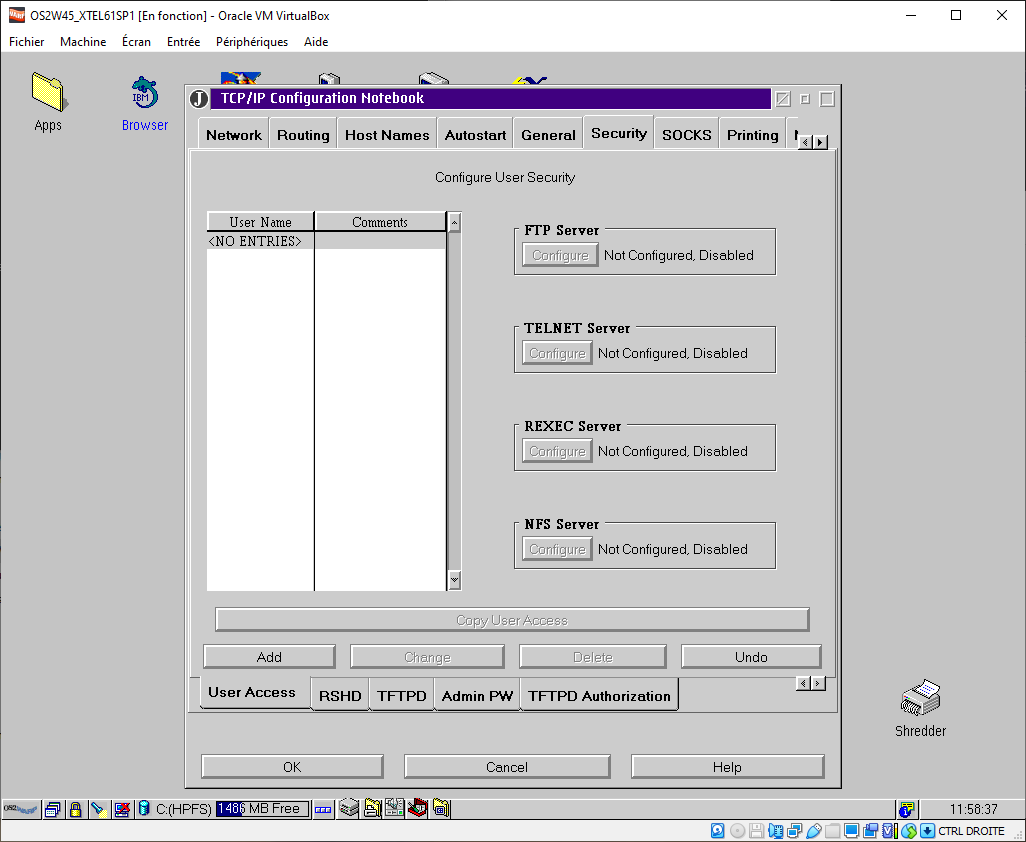Click the flashlight find icon in WarpCenter
This screenshot has height=842, width=1026.
(x=98, y=809)
